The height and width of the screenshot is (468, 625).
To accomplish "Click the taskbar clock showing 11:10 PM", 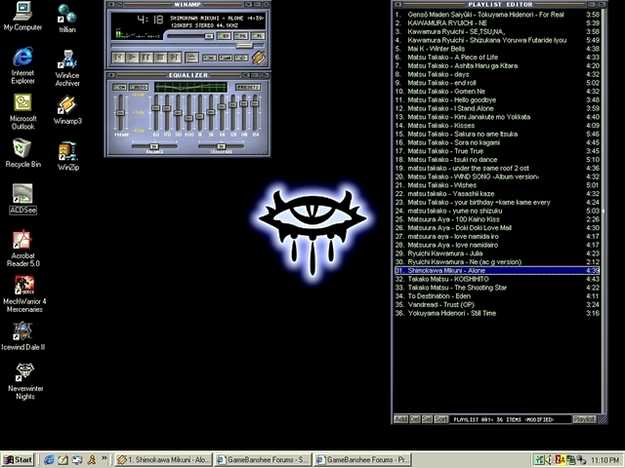I will [x=605, y=460].
